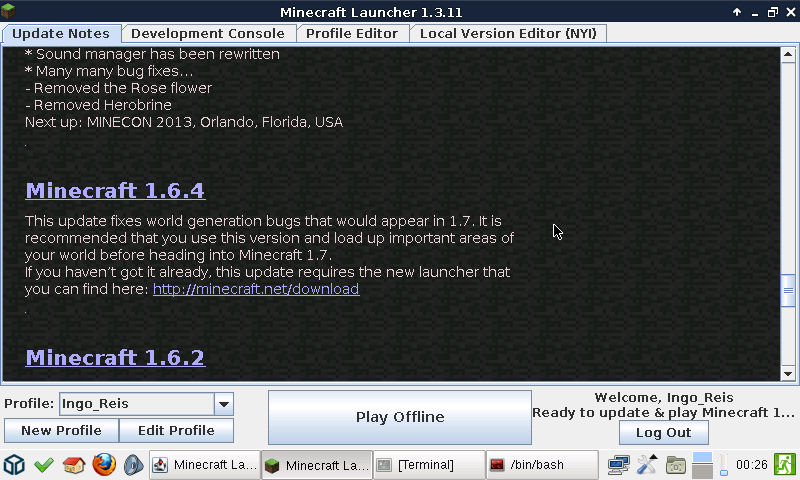
Task: Click the green checkmark taskbar icon
Action: 43,465
